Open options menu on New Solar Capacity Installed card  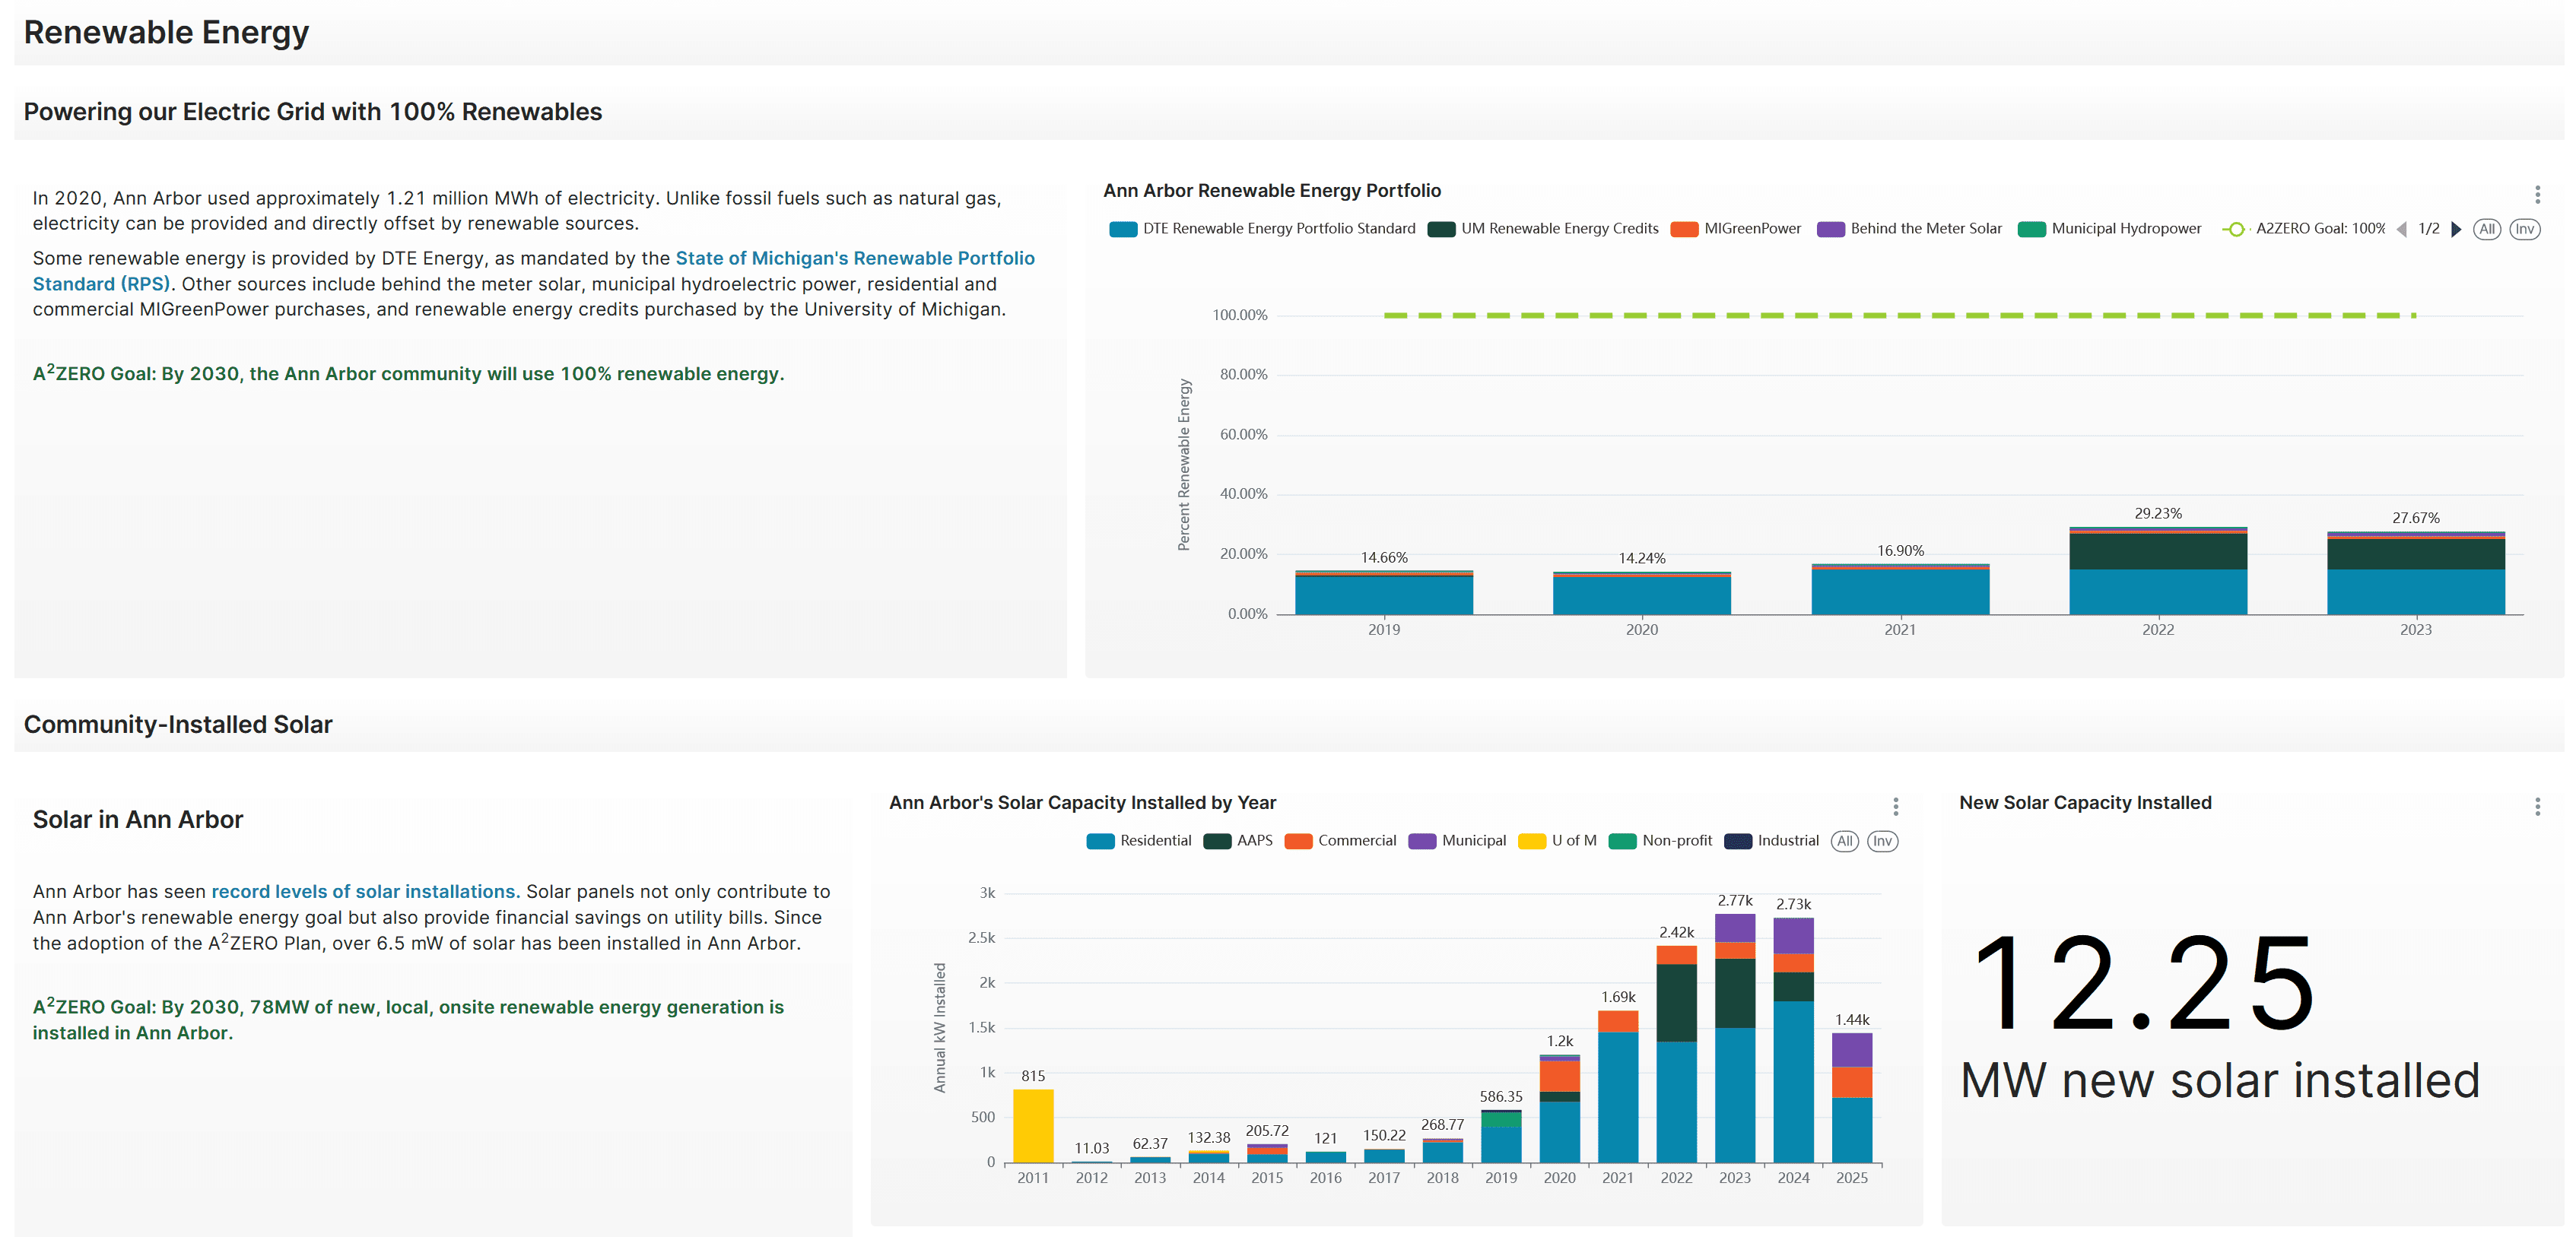[2537, 806]
